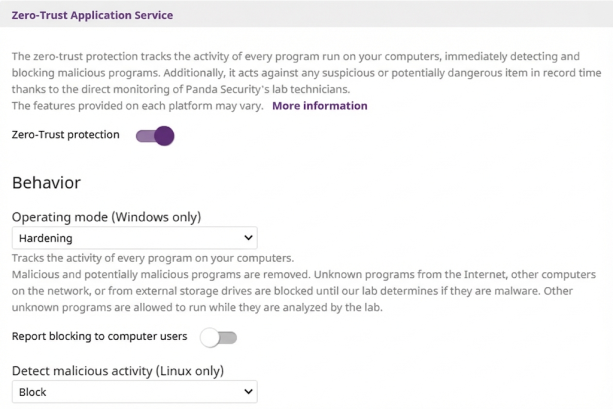Click the Zero-Trust protection label
The image size is (613, 409).
click(66, 135)
